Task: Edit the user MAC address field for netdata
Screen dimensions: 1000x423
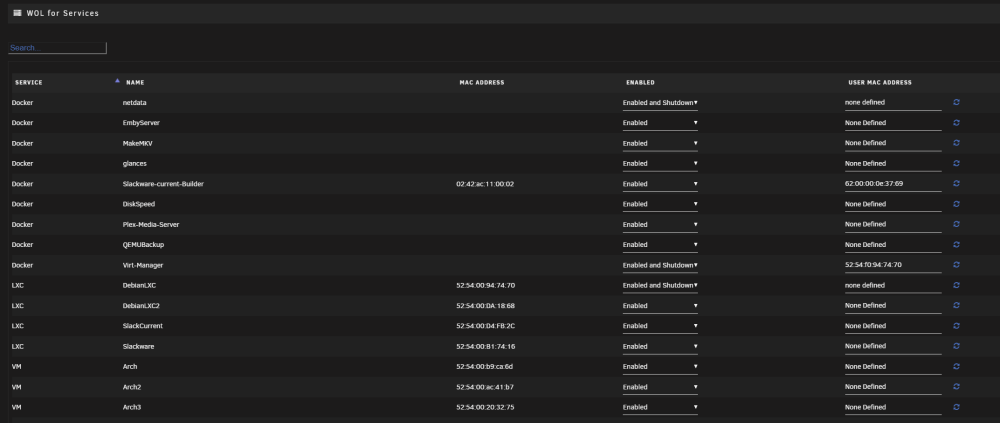Action: (893, 103)
